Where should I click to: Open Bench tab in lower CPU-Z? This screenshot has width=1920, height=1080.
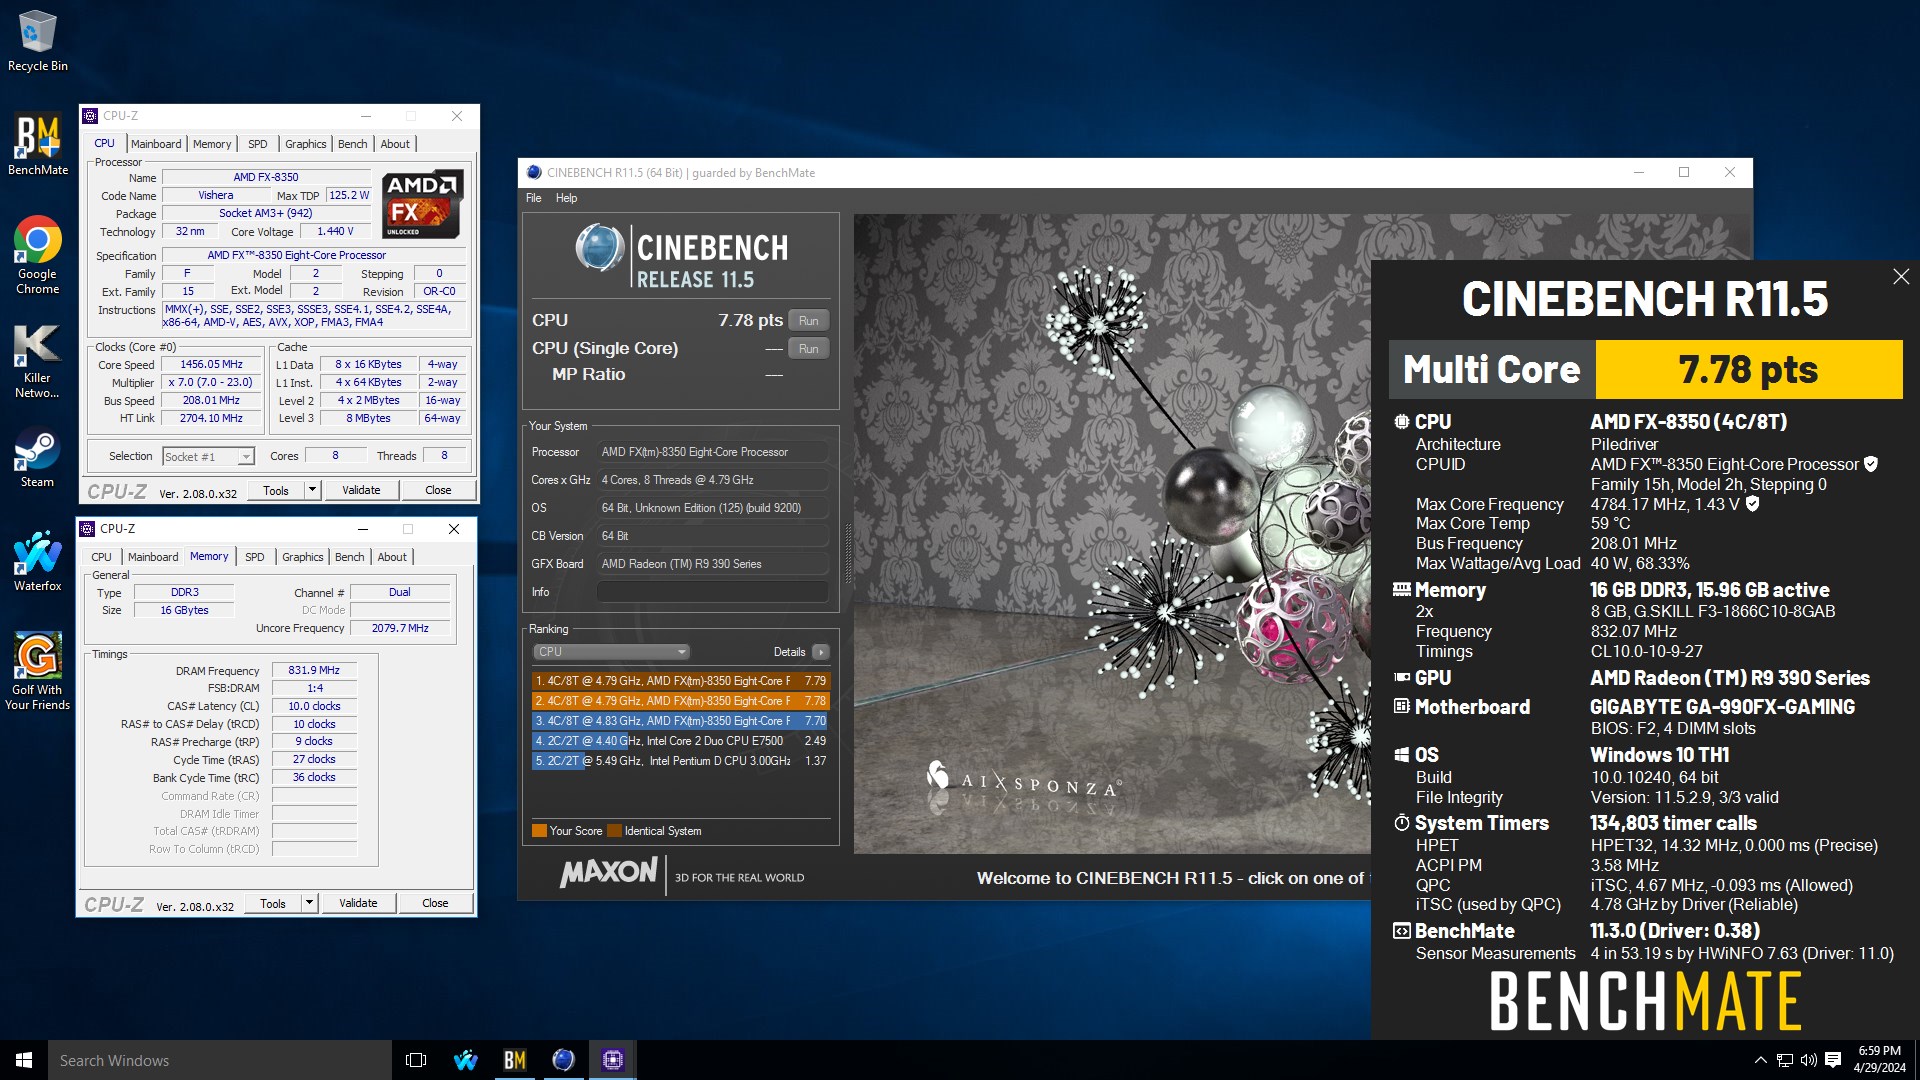(x=349, y=557)
